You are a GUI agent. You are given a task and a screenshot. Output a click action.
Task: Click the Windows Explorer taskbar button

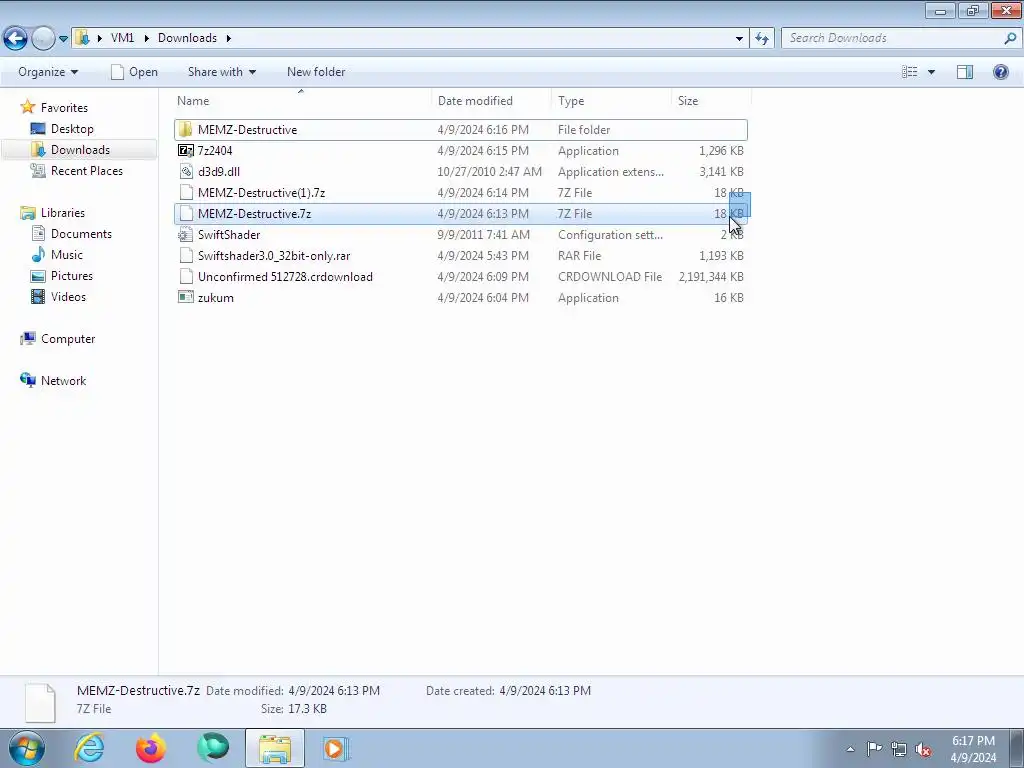275,748
